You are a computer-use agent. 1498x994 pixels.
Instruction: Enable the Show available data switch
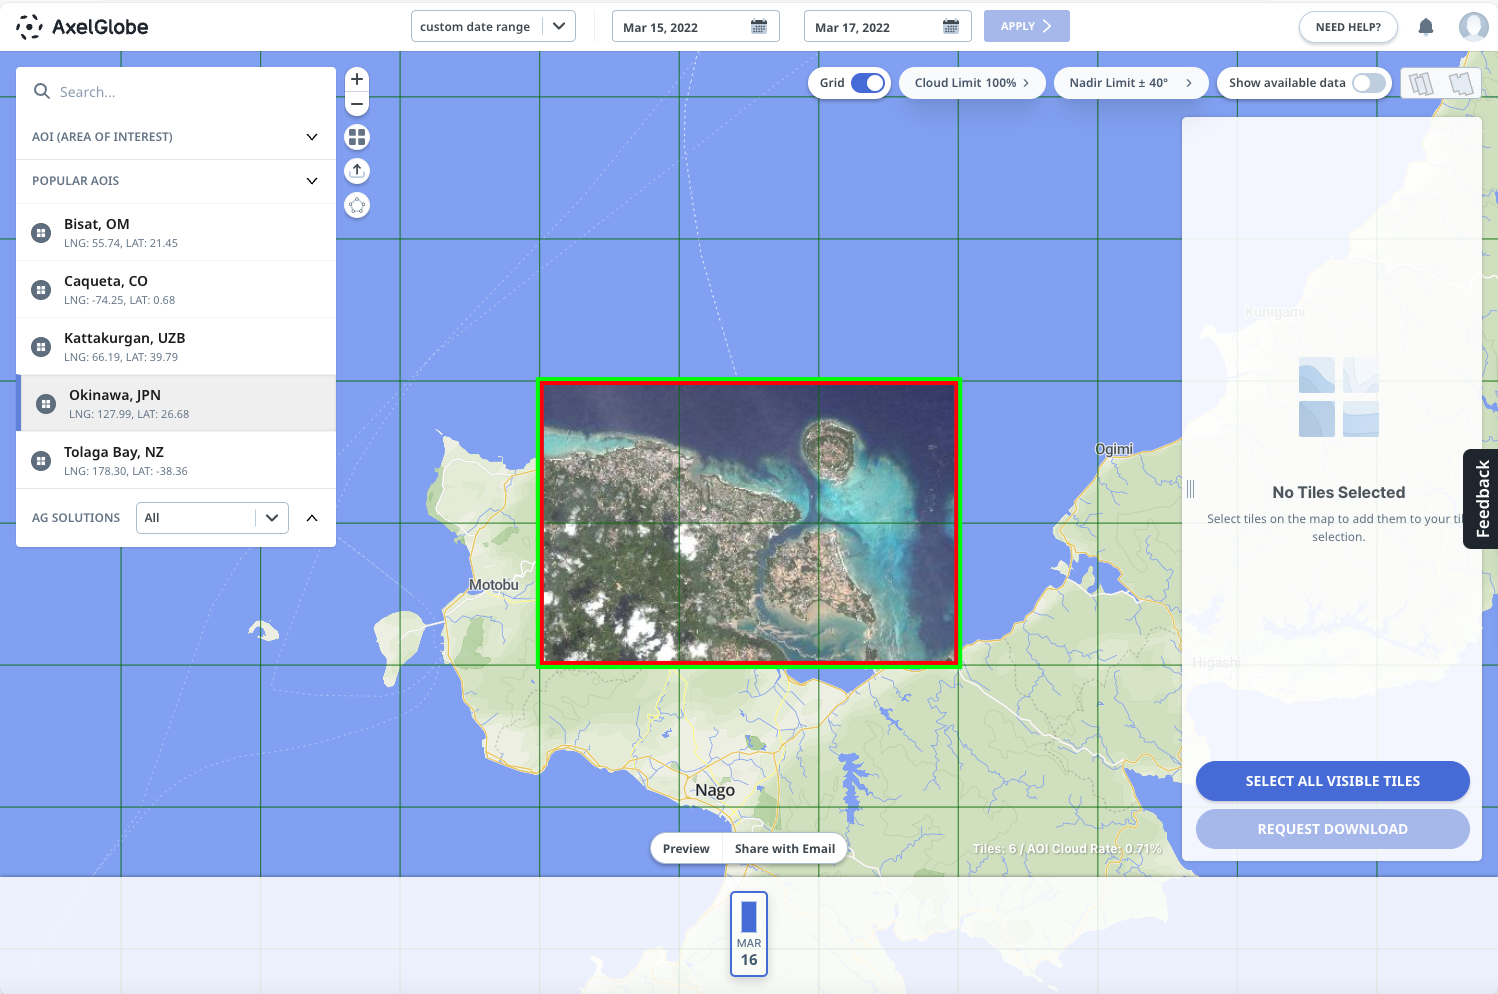click(1369, 83)
